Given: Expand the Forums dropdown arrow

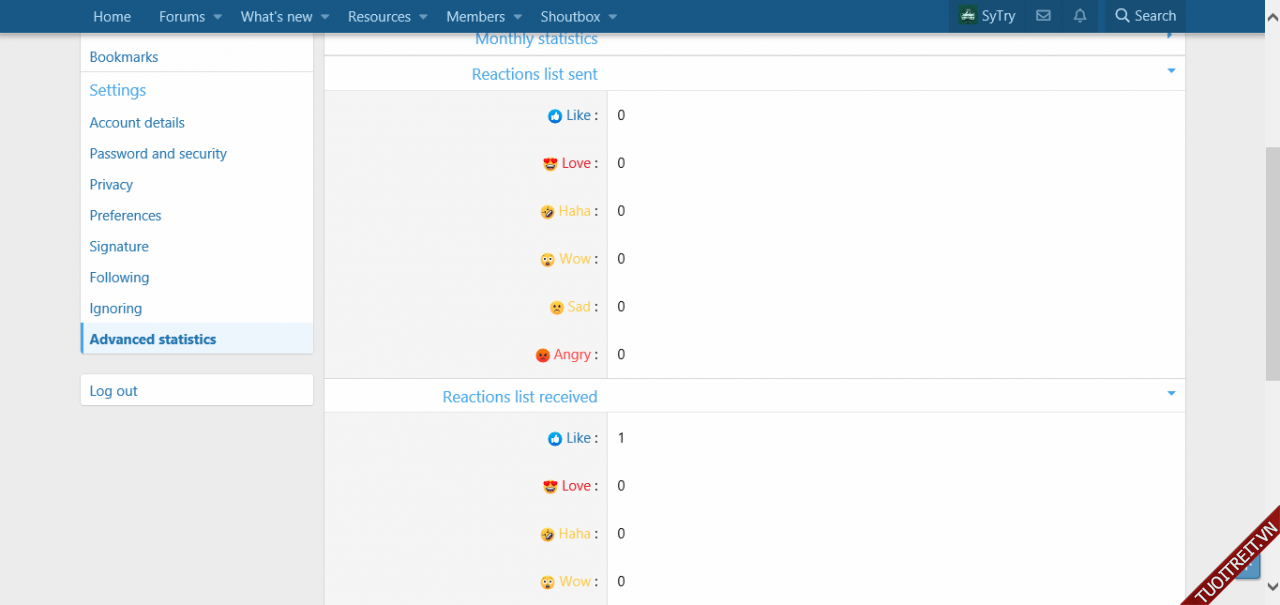Looking at the screenshot, I should pos(217,17).
